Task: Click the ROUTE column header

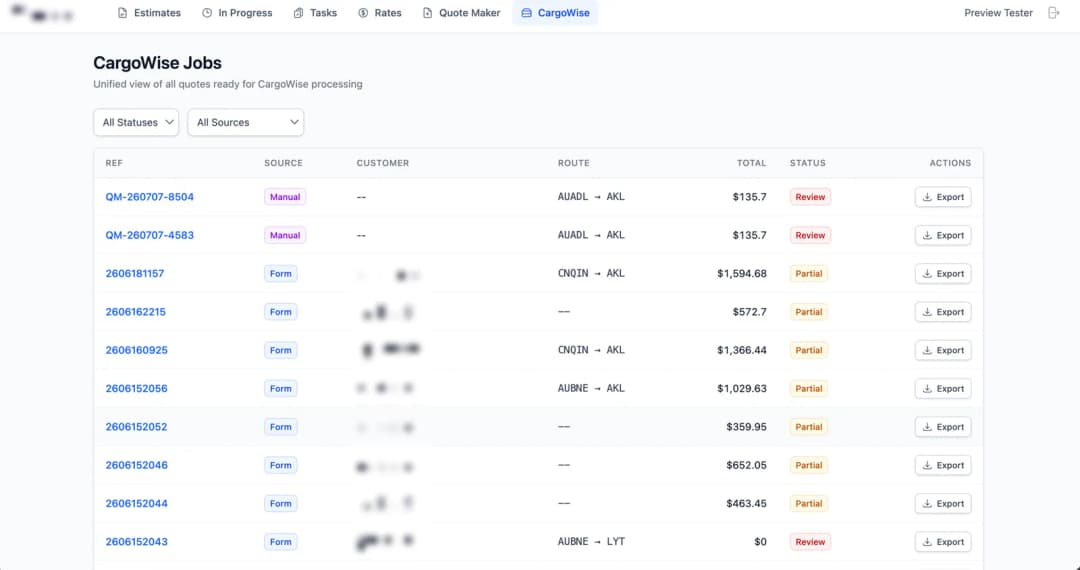Action: (x=574, y=163)
